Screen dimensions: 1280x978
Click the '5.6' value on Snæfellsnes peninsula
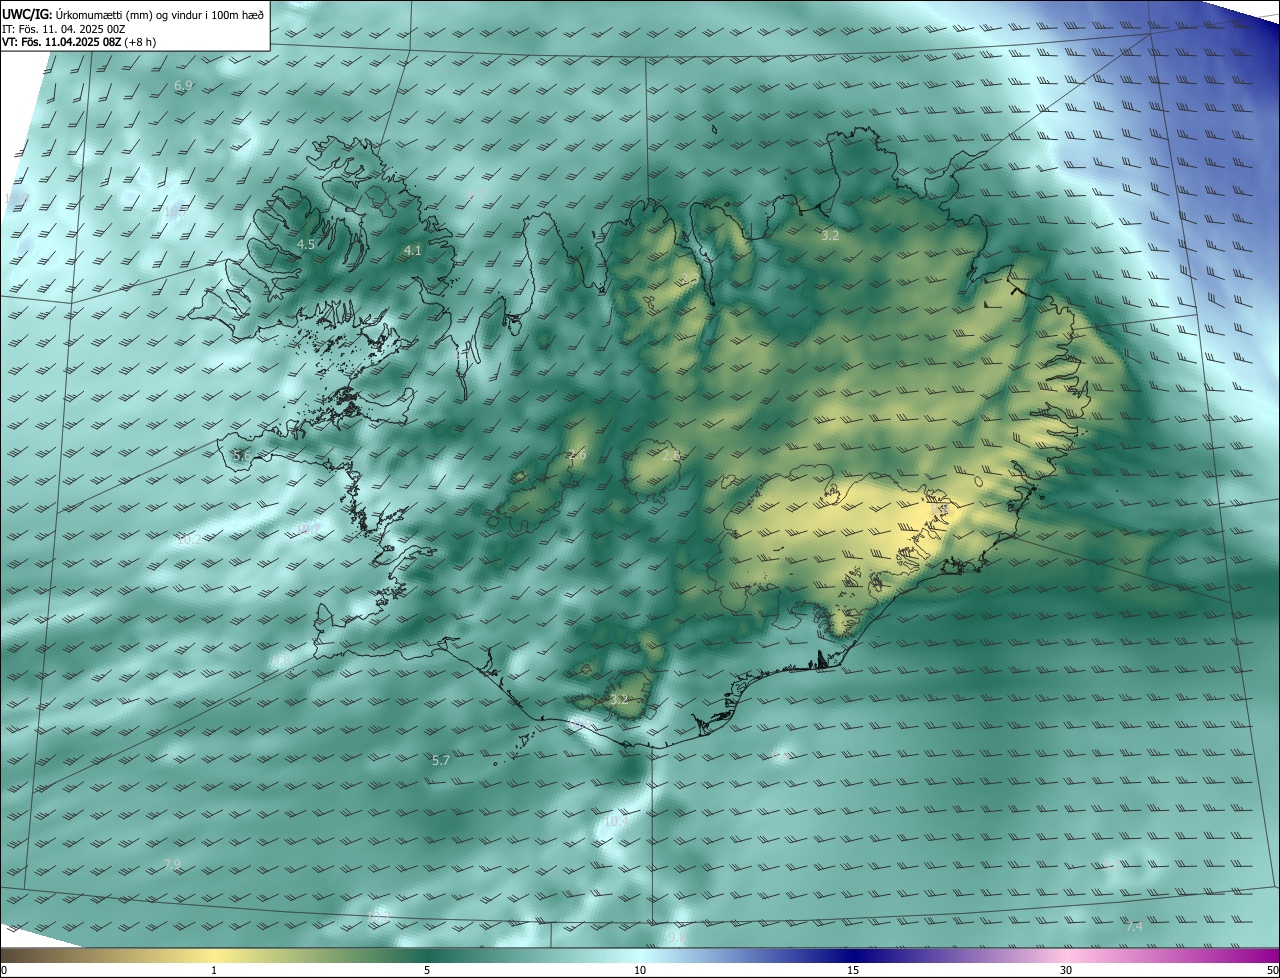[242, 455]
